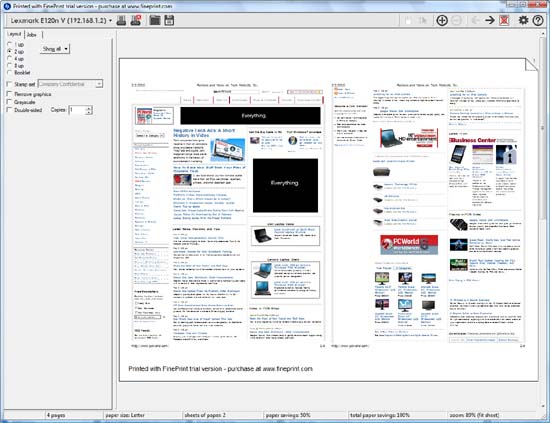Open the Lexmark E120n printer dropdown
Viewport: 550px width, 423px height.
point(61,20)
